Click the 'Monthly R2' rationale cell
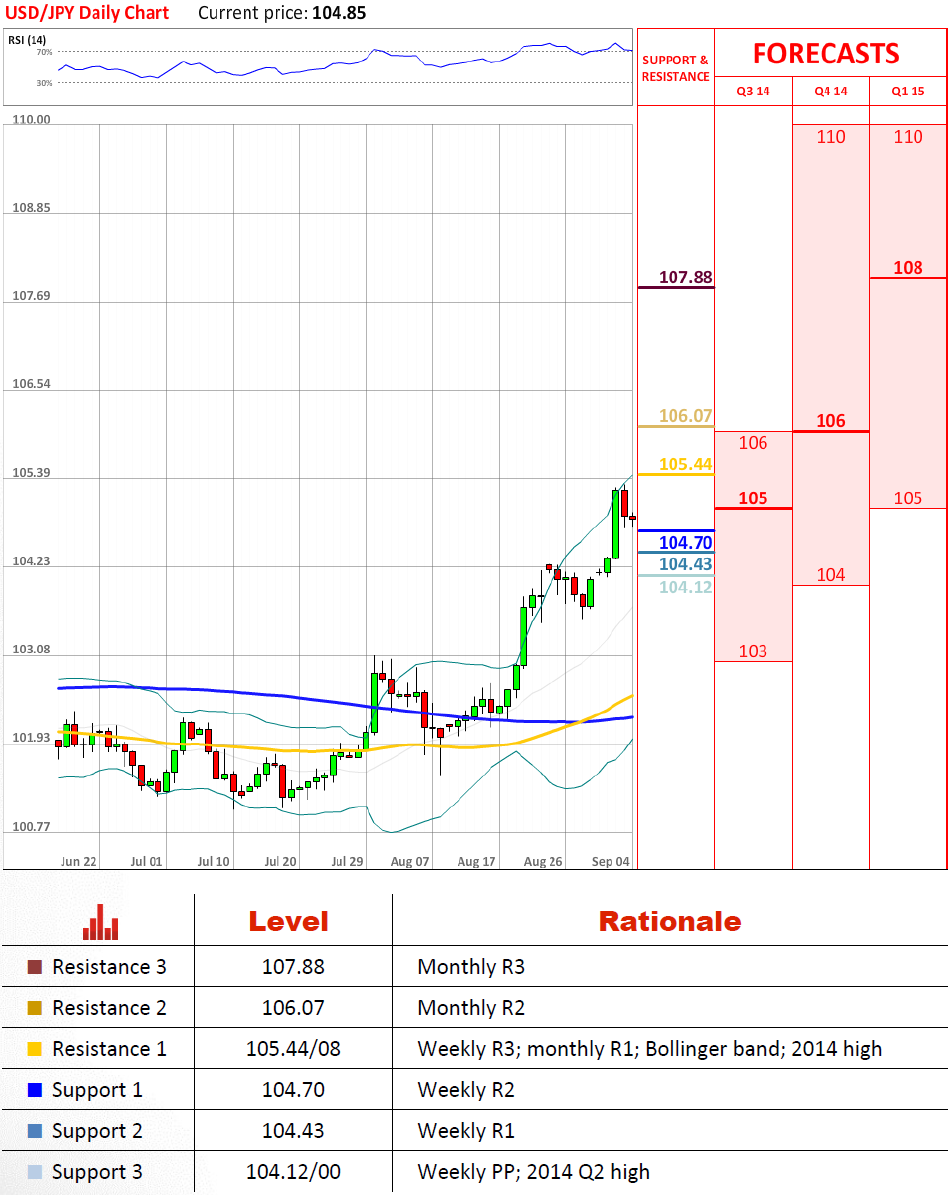 471,1008
